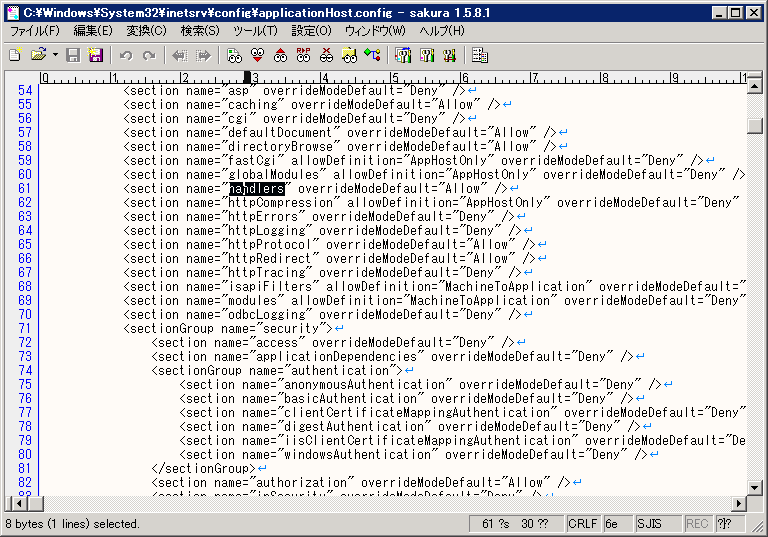Image resolution: width=768 pixels, height=537 pixels.
Task: Click "8 bytes (1 lines) selected." status message
Action: coord(72,524)
